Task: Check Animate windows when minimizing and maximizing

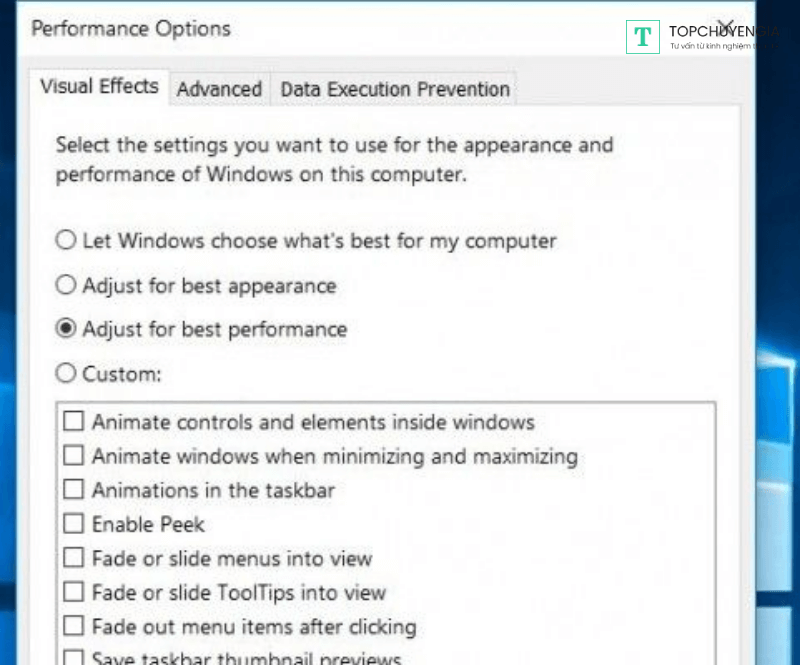Action: [x=74, y=456]
